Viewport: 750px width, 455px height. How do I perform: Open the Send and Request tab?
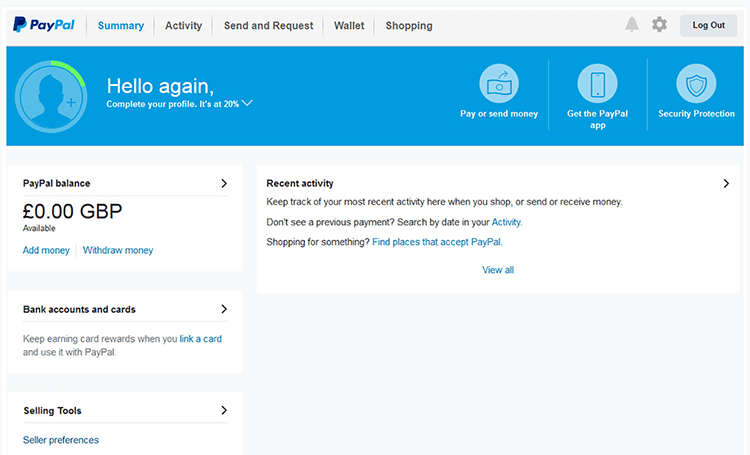tap(268, 26)
